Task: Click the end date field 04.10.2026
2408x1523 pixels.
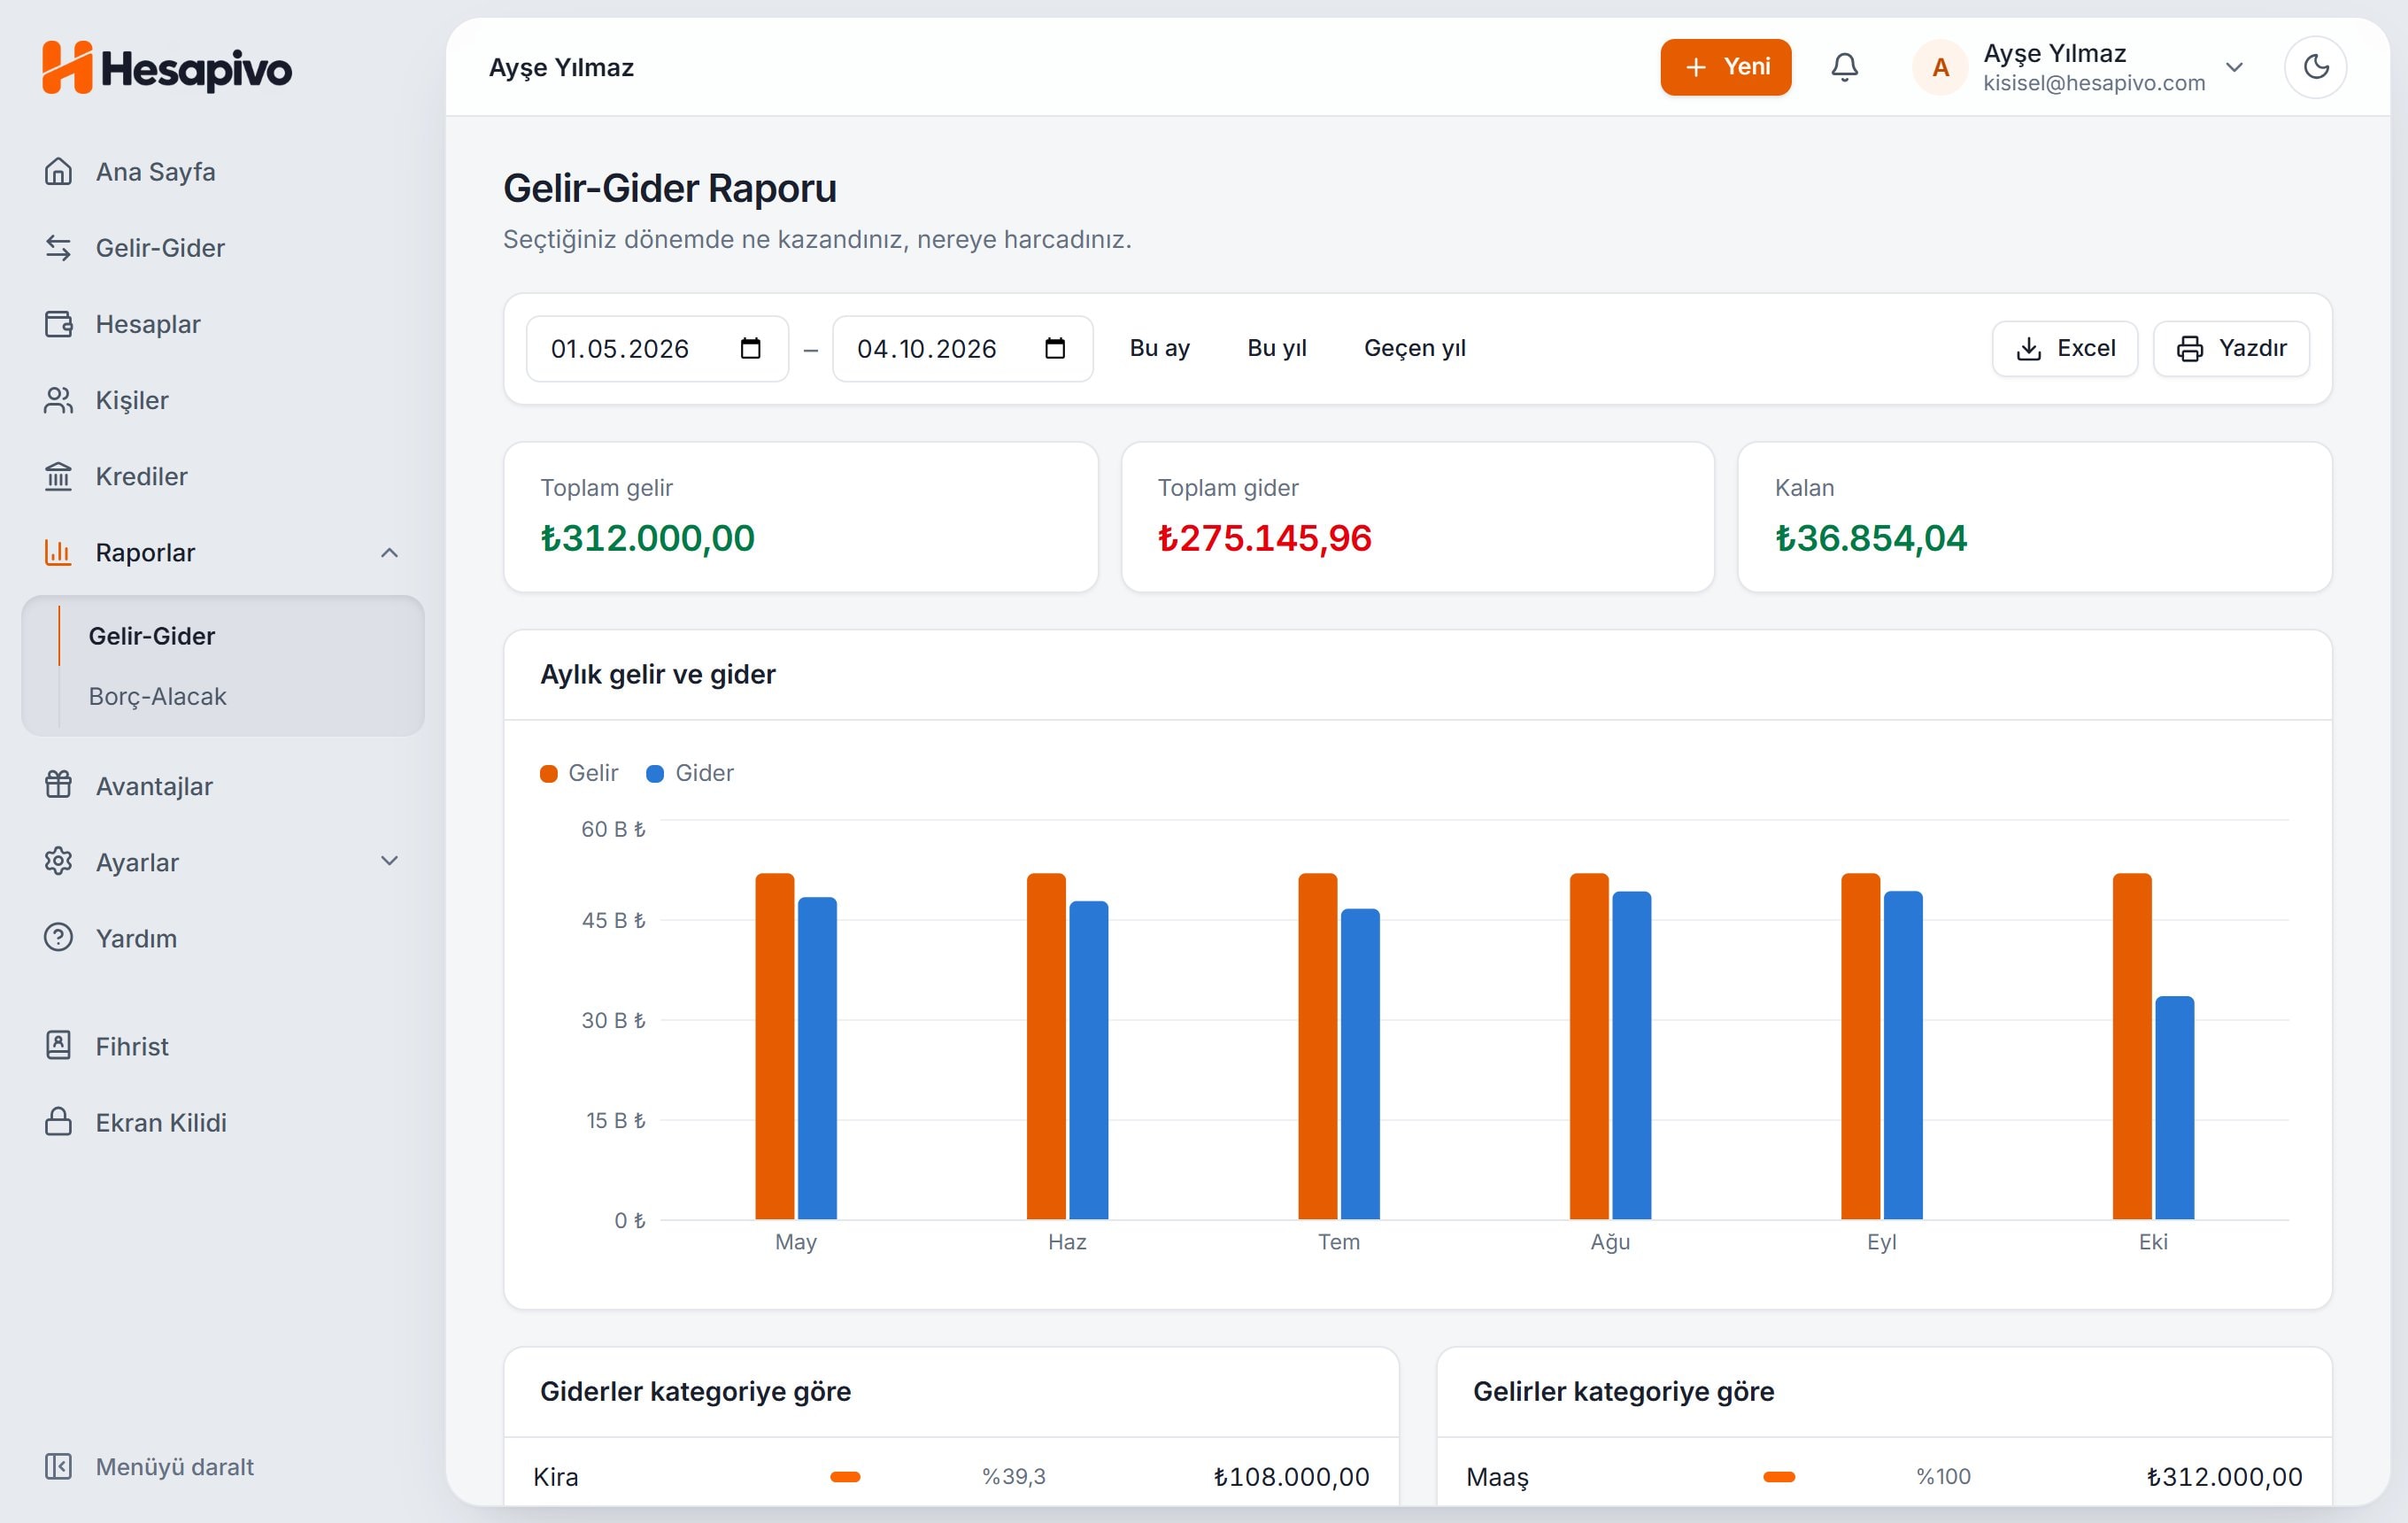Action: click(962, 348)
